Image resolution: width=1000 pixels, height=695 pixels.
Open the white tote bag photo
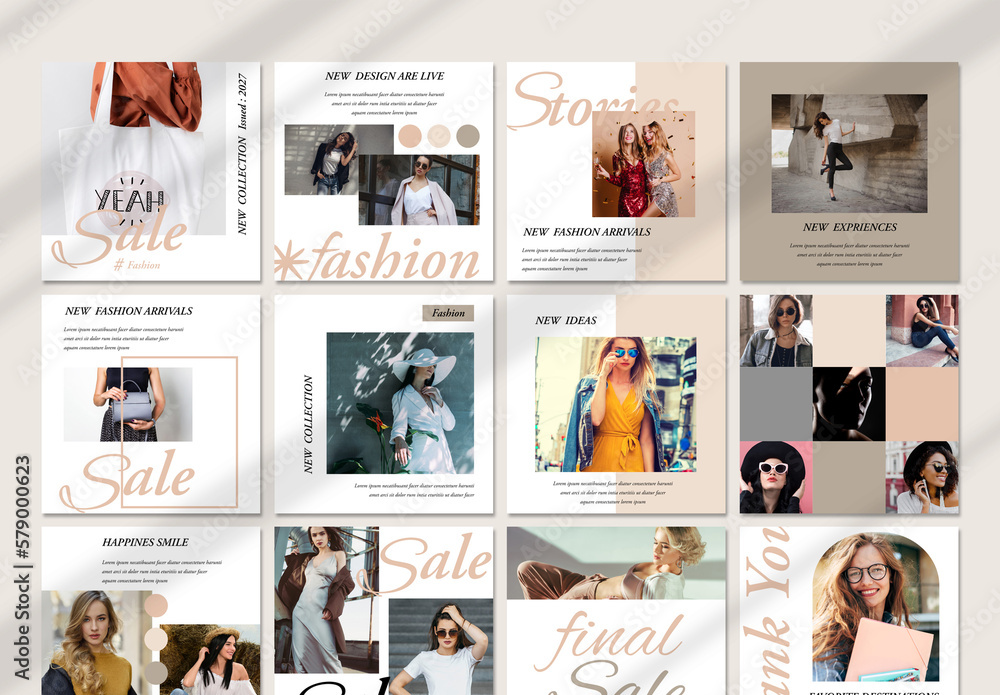click(134, 148)
